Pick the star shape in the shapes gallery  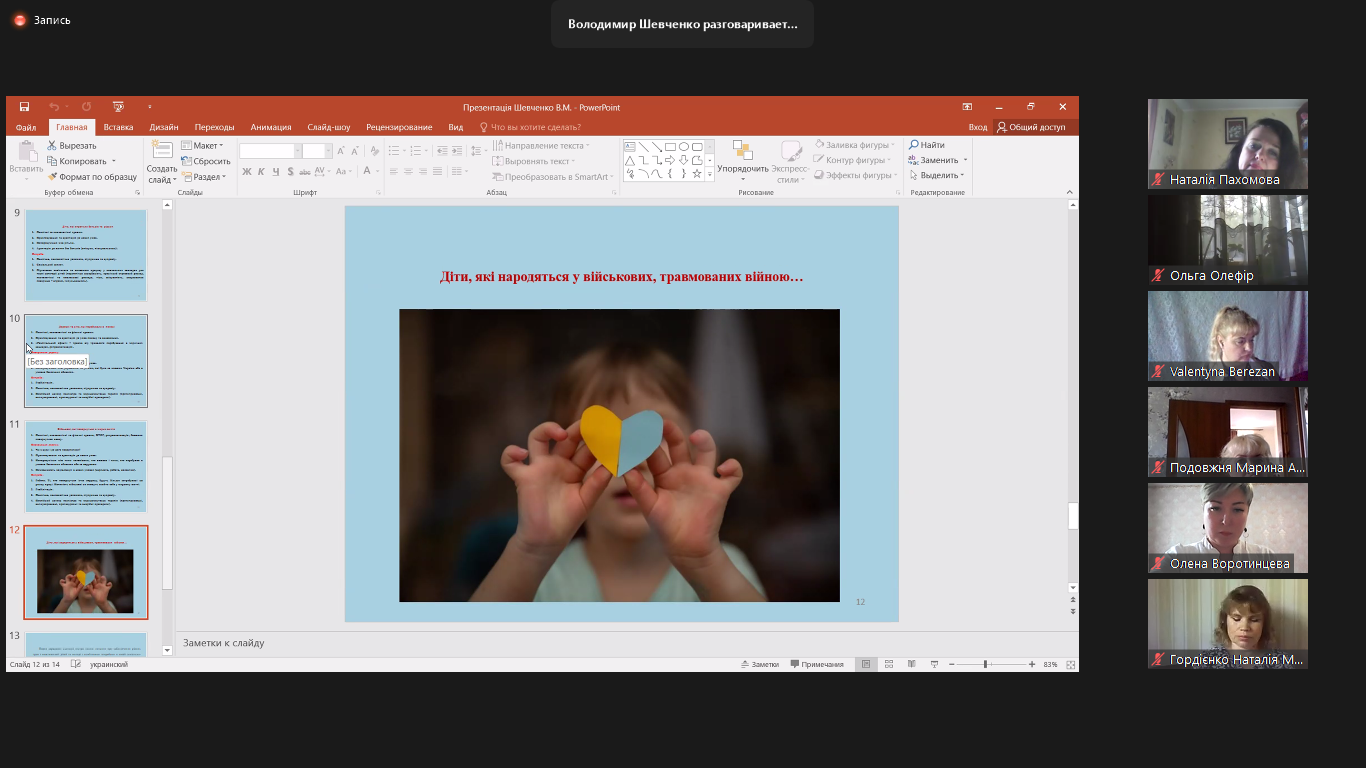(697, 174)
